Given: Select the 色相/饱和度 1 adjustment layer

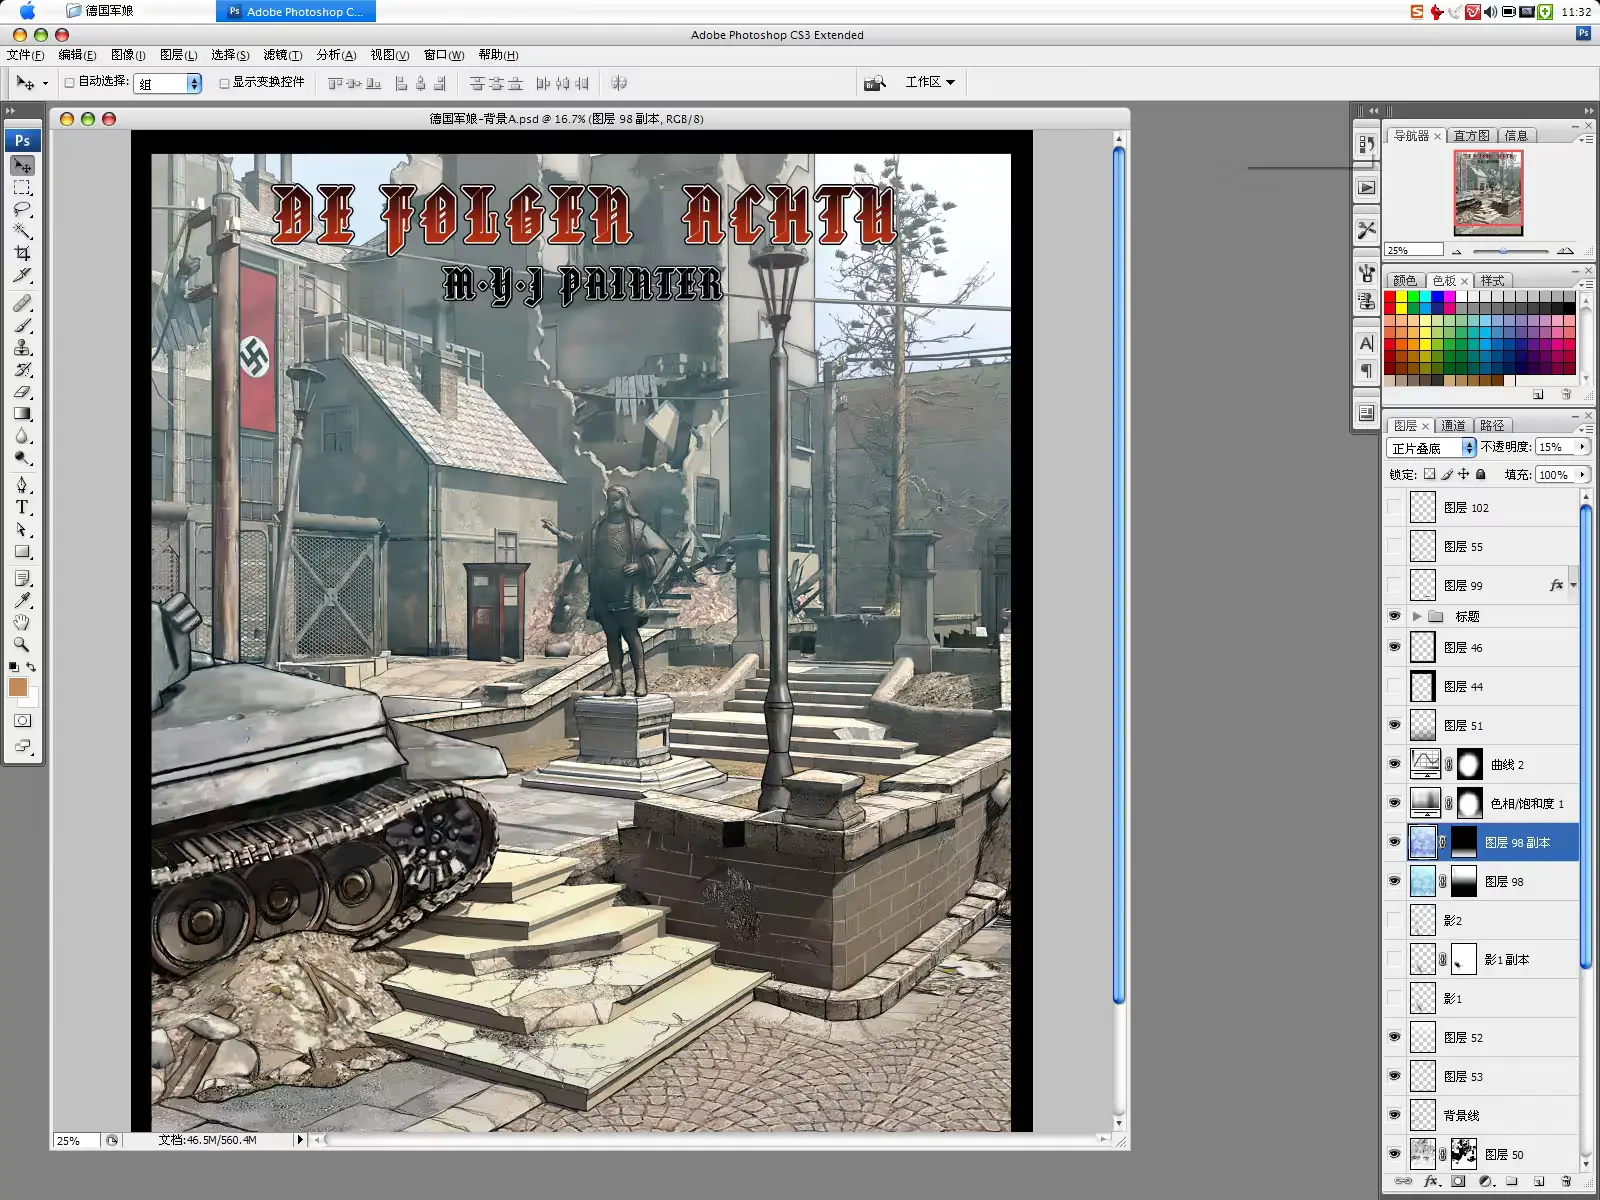Looking at the screenshot, I should (1481, 803).
